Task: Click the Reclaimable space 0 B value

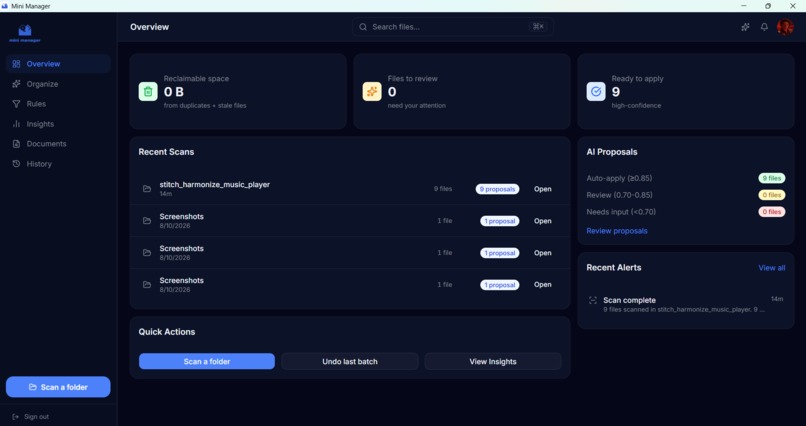Action: (x=174, y=92)
